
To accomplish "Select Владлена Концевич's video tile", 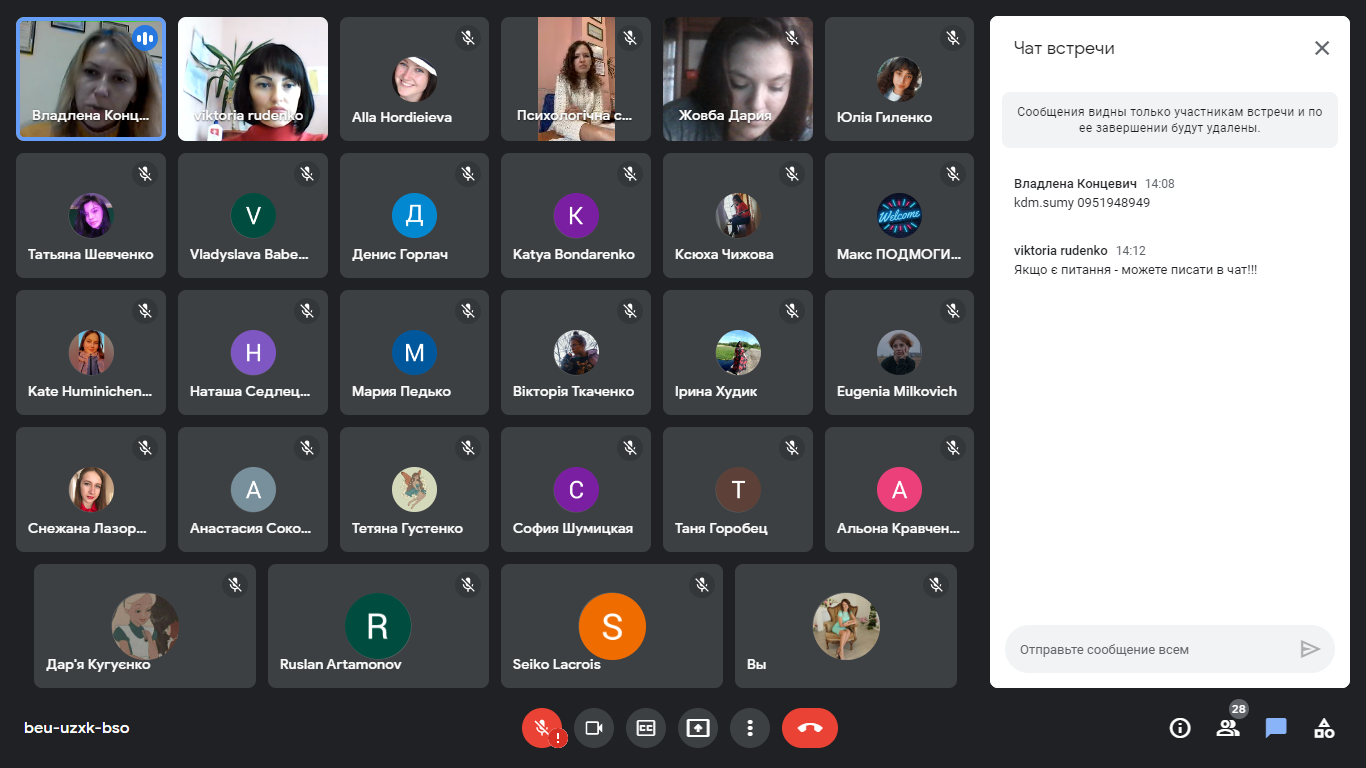I will click(x=91, y=79).
